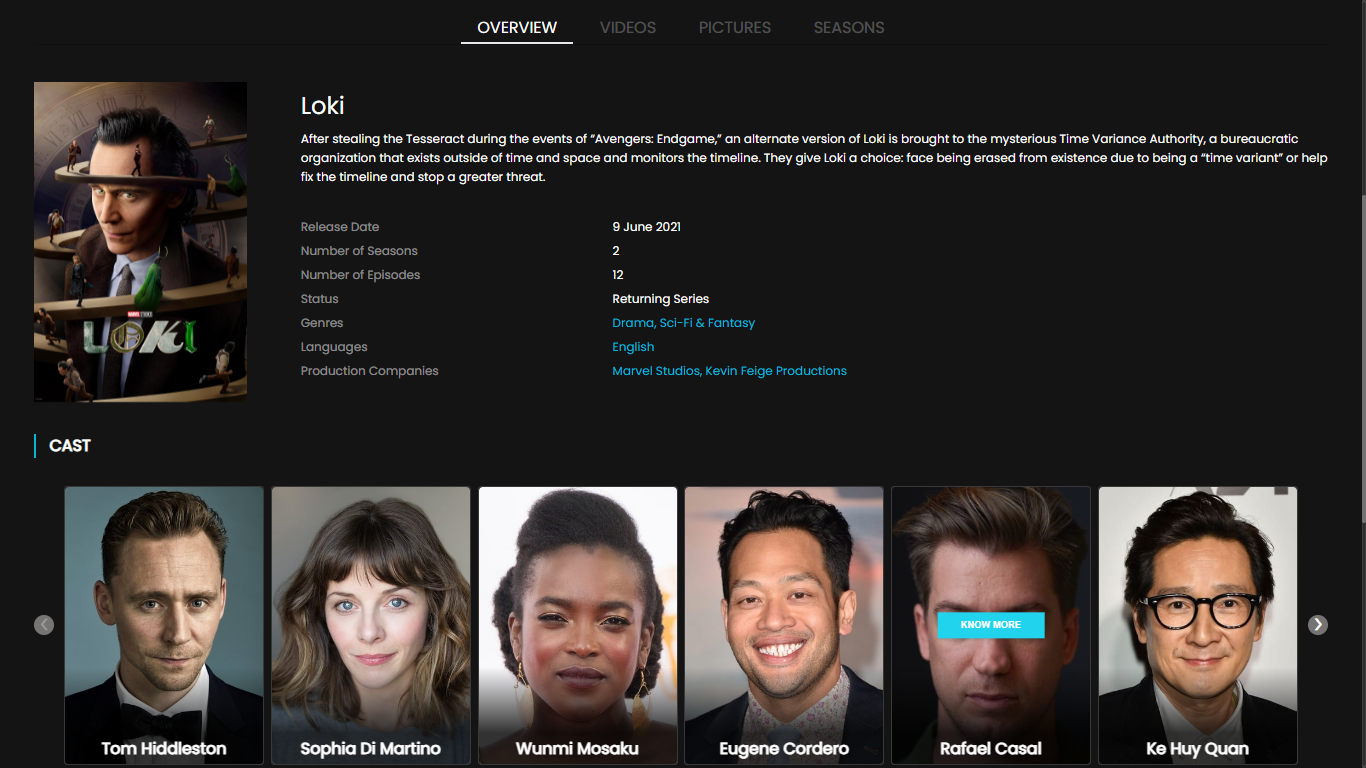The width and height of the screenshot is (1366, 768).
Task: Click the Loki title heading
Action: tap(322, 106)
